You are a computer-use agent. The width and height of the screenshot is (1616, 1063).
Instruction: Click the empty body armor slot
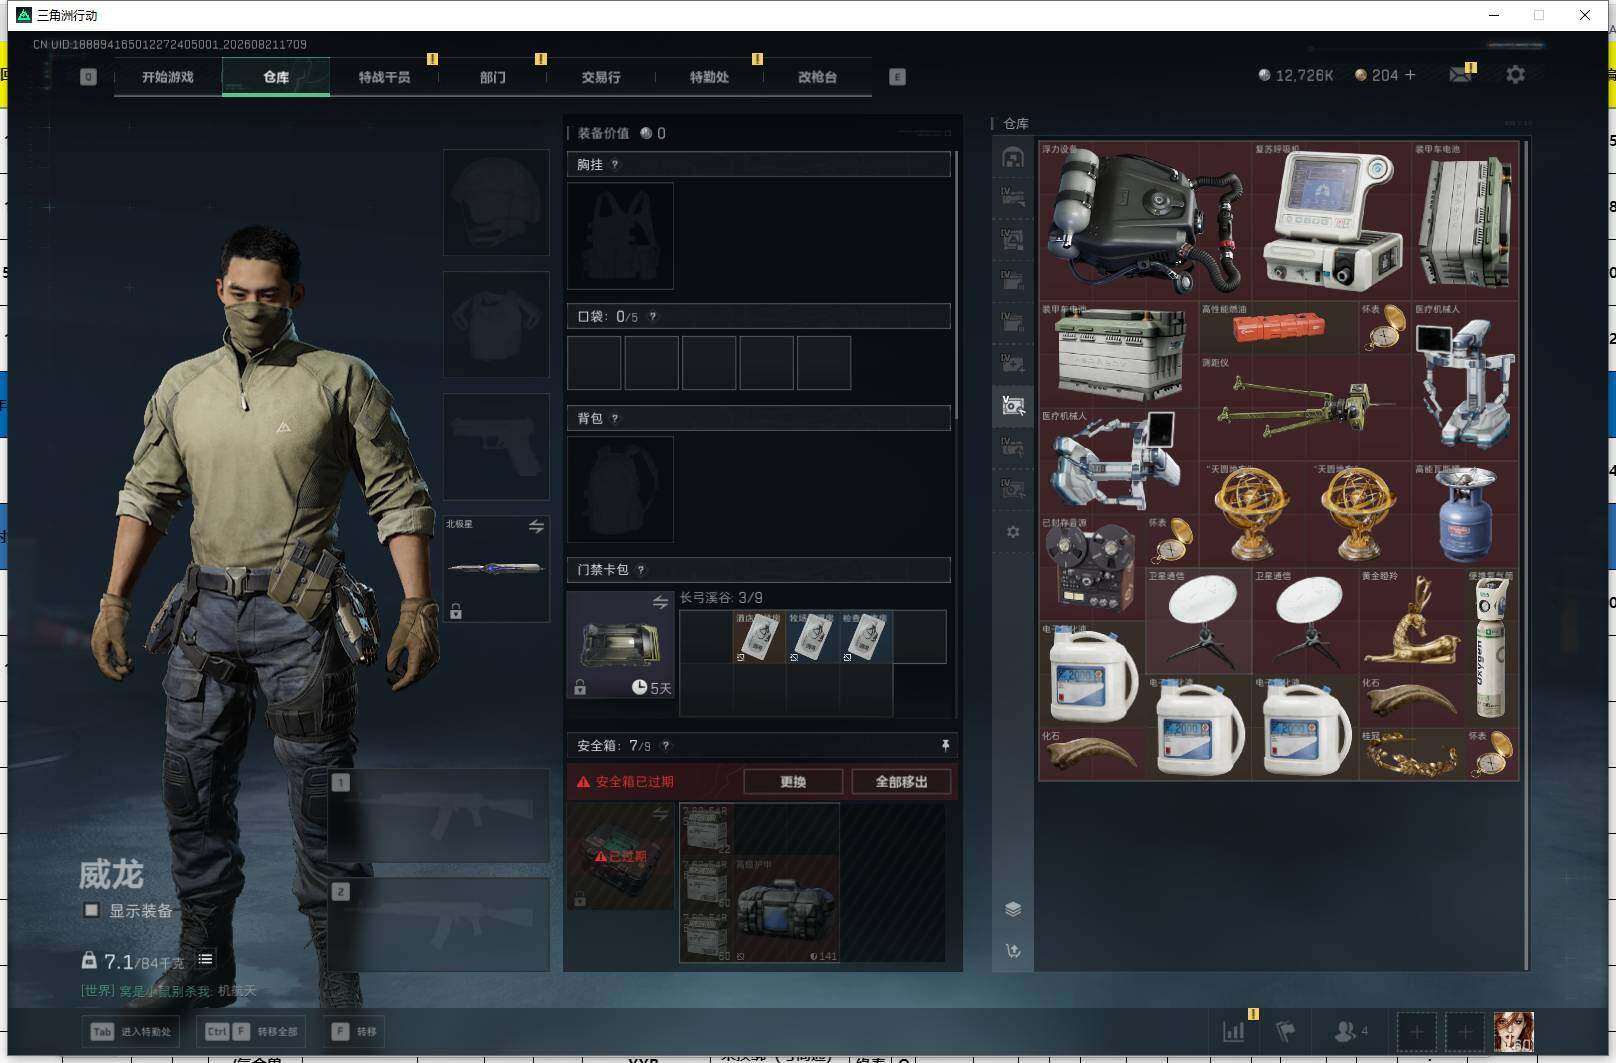pos(496,324)
